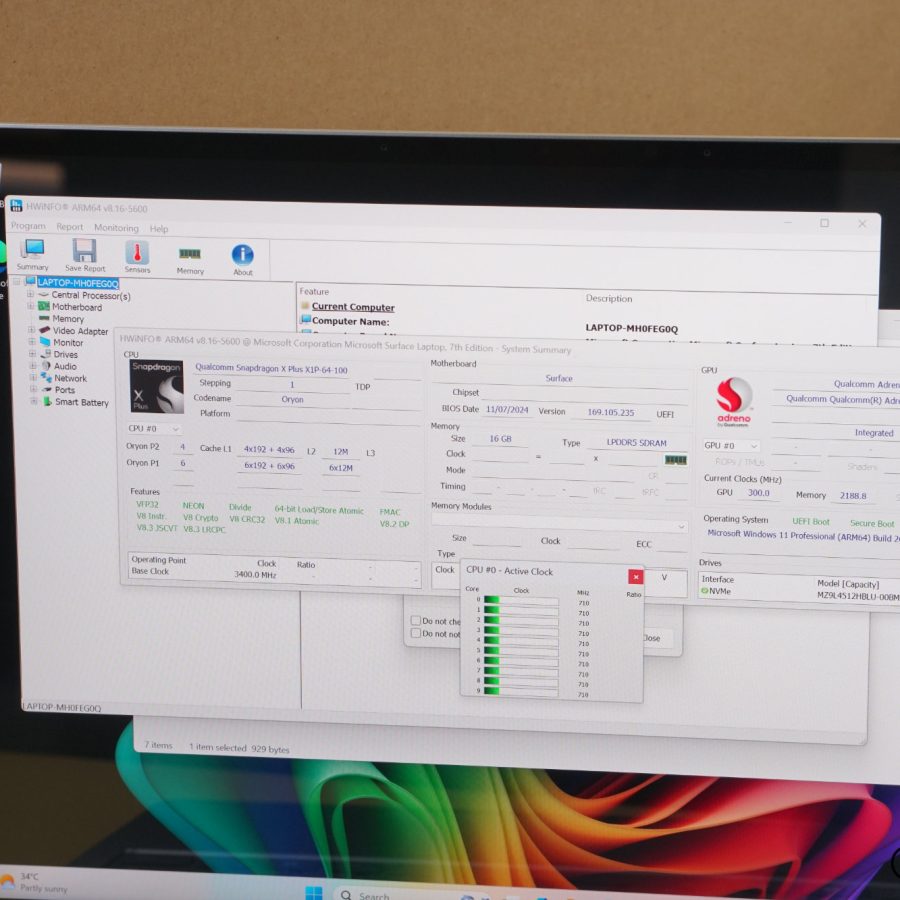This screenshot has height=900, width=900.
Task: Expand Central Processor(s) tree node
Action: point(30,294)
